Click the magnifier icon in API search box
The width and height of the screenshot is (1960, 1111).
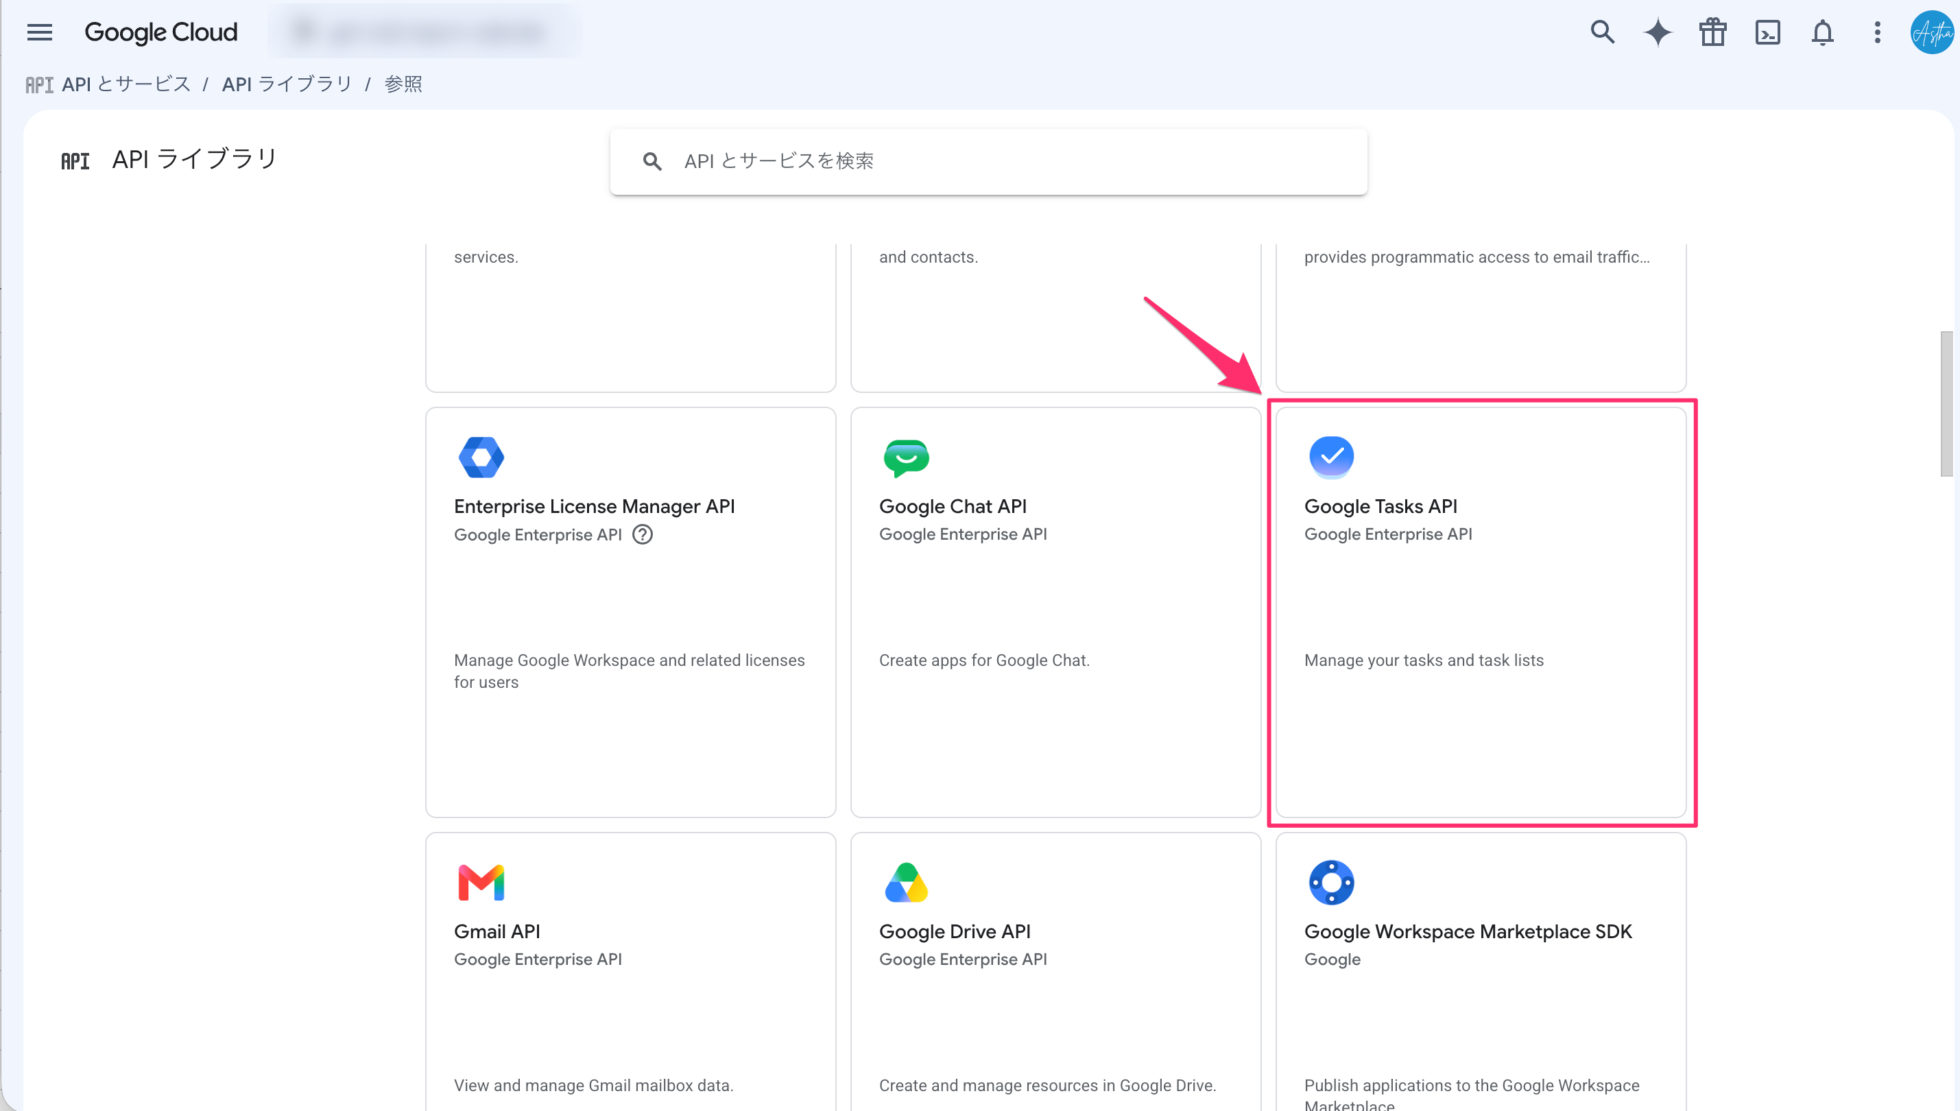652,161
